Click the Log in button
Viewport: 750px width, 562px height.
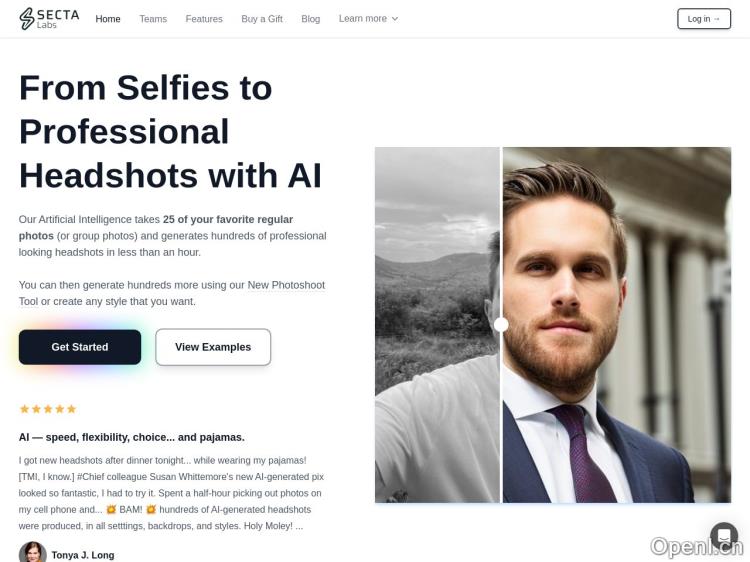(704, 19)
